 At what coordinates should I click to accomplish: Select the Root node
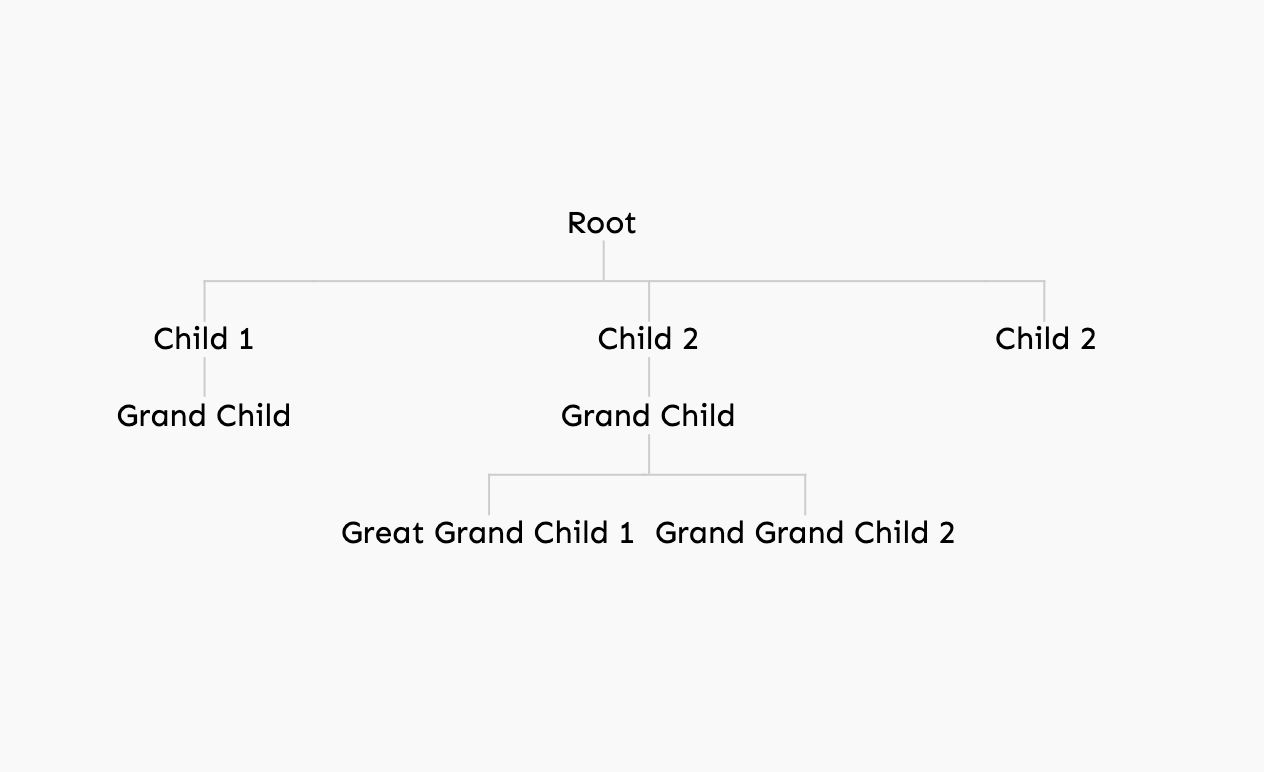[x=602, y=223]
